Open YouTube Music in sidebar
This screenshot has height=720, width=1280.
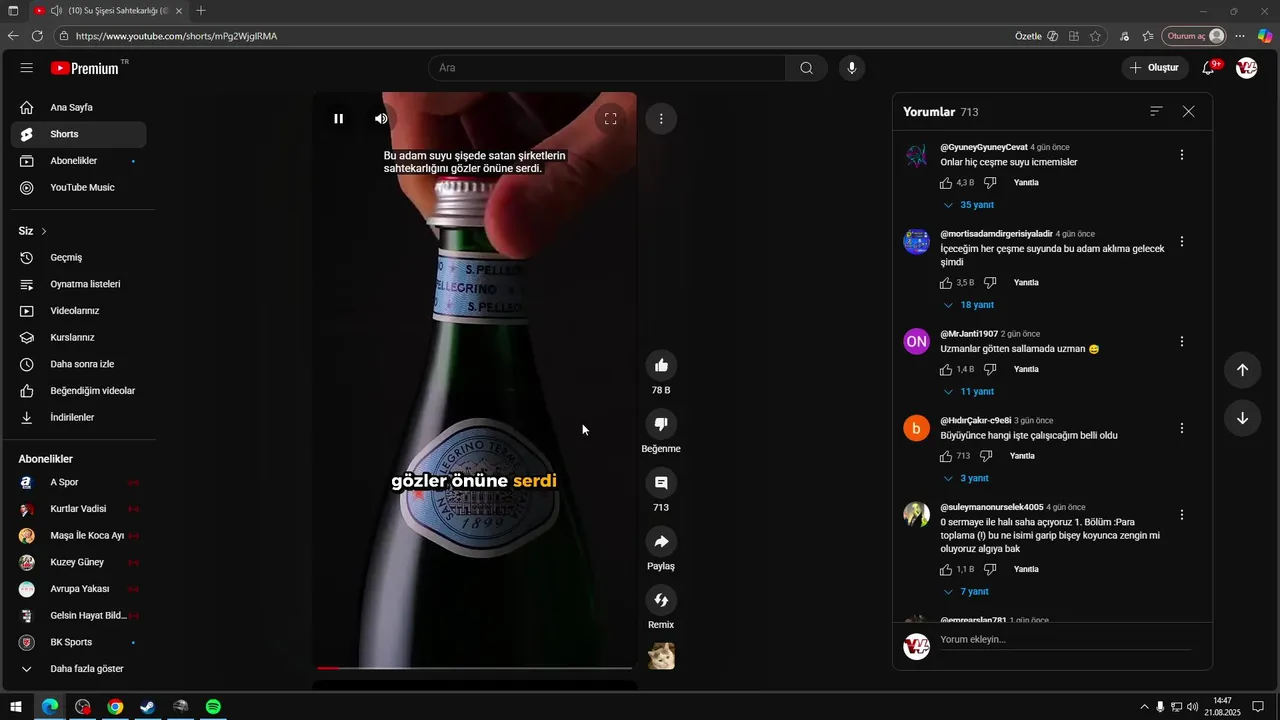78,188
